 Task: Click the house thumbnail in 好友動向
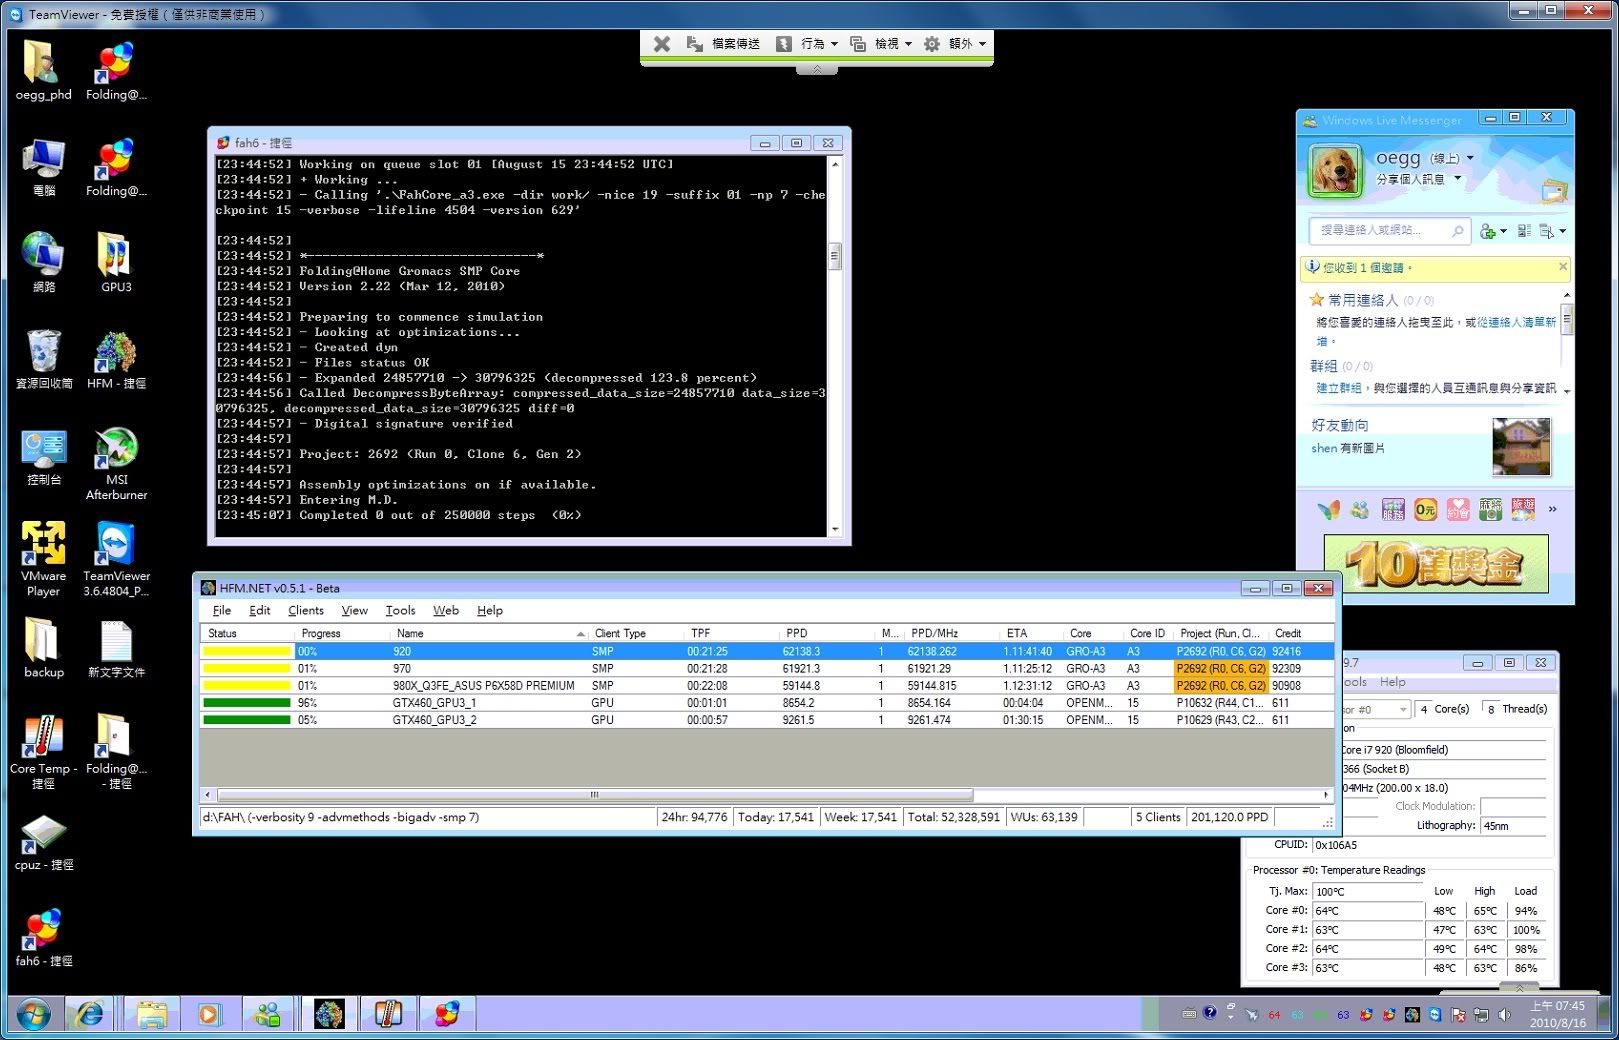point(1521,447)
